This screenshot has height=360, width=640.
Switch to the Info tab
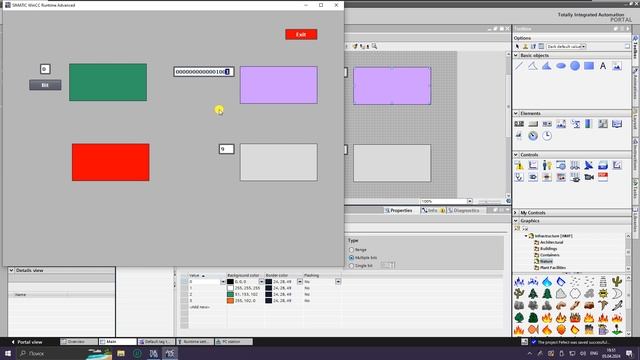click(x=433, y=210)
